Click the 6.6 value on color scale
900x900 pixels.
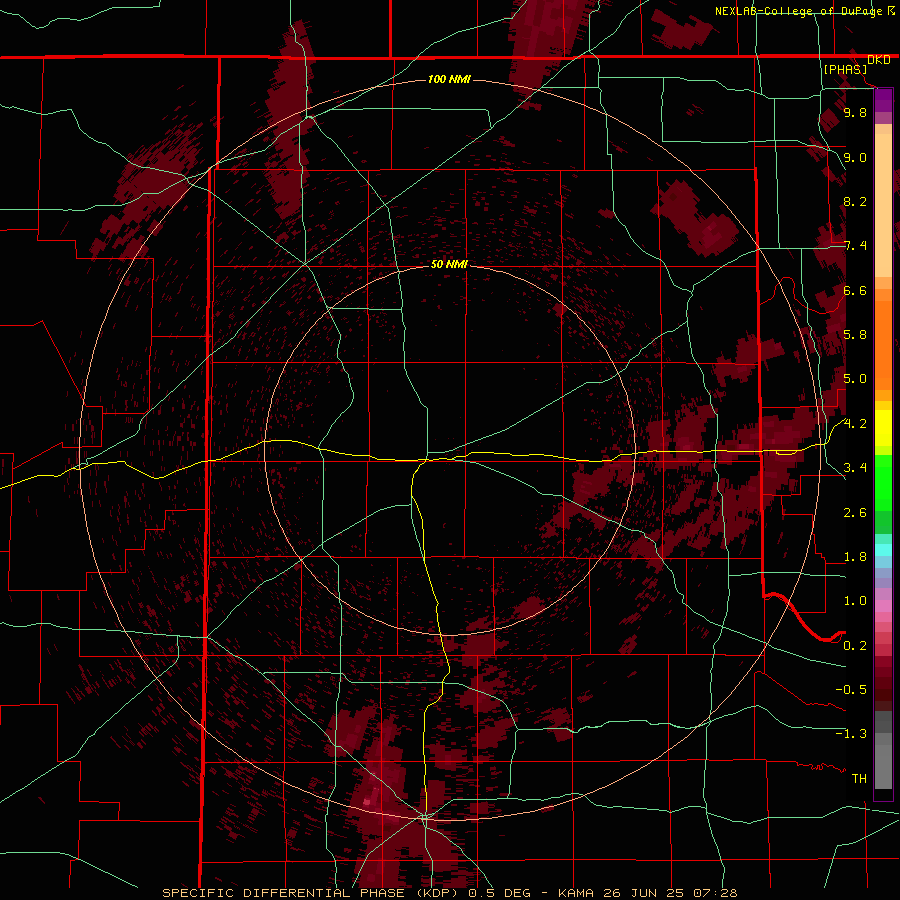pyautogui.click(x=855, y=291)
